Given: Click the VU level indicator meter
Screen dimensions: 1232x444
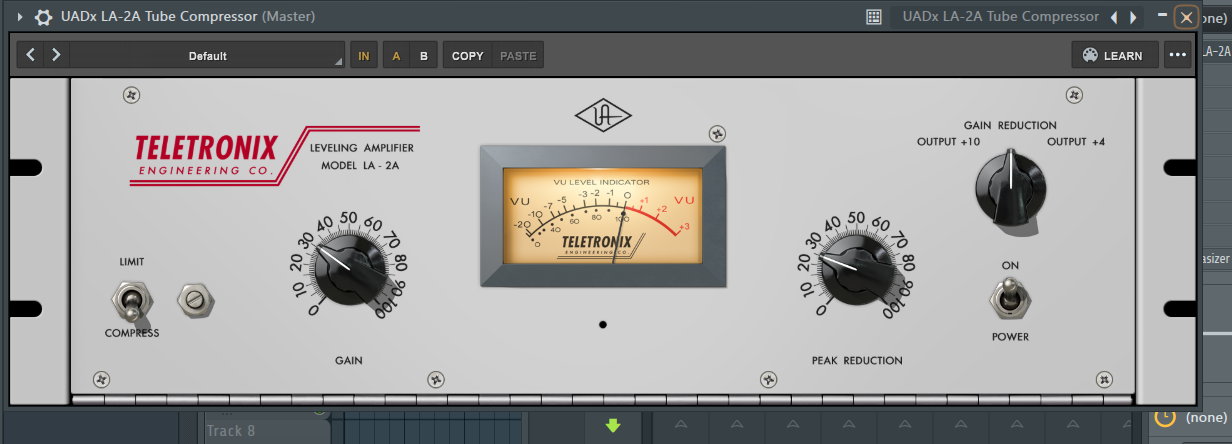Looking at the screenshot, I should 602,217.
